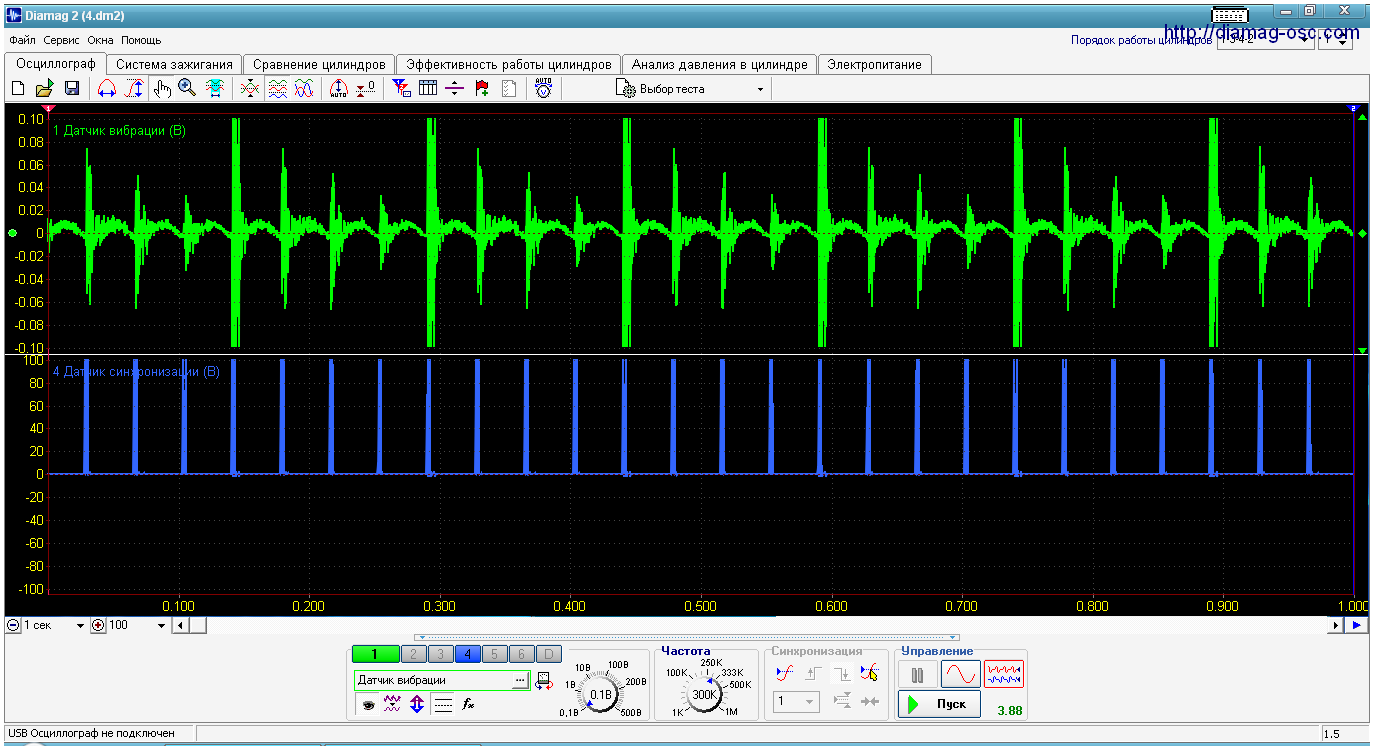
Task: Select the magnifier zoom tool
Action: tap(187, 89)
